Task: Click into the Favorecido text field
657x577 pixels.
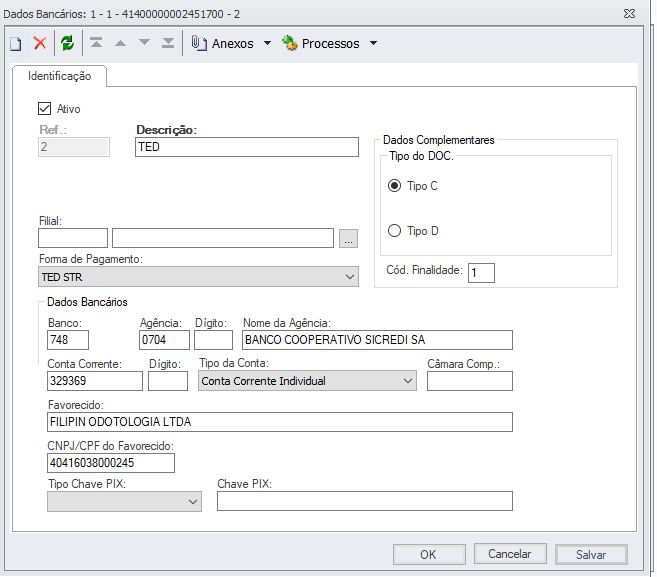Action: tap(279, 422)
